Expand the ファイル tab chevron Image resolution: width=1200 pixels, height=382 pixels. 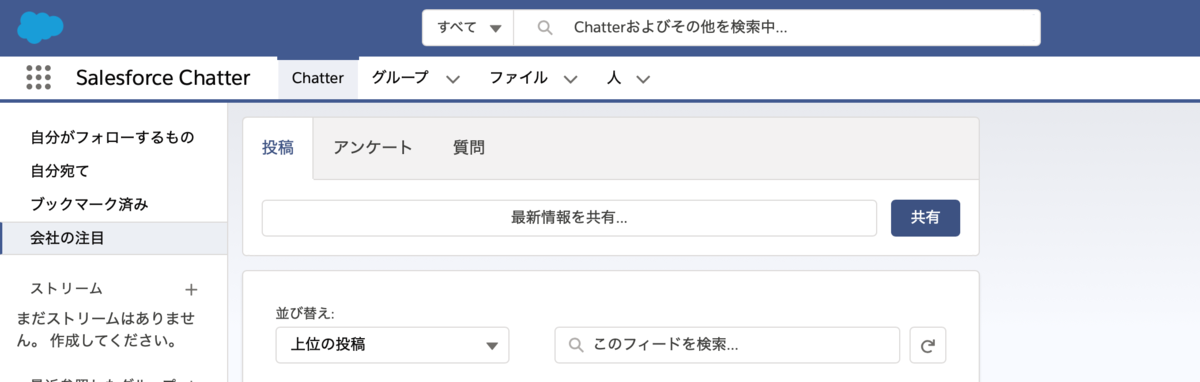click(x=570, y=79)
